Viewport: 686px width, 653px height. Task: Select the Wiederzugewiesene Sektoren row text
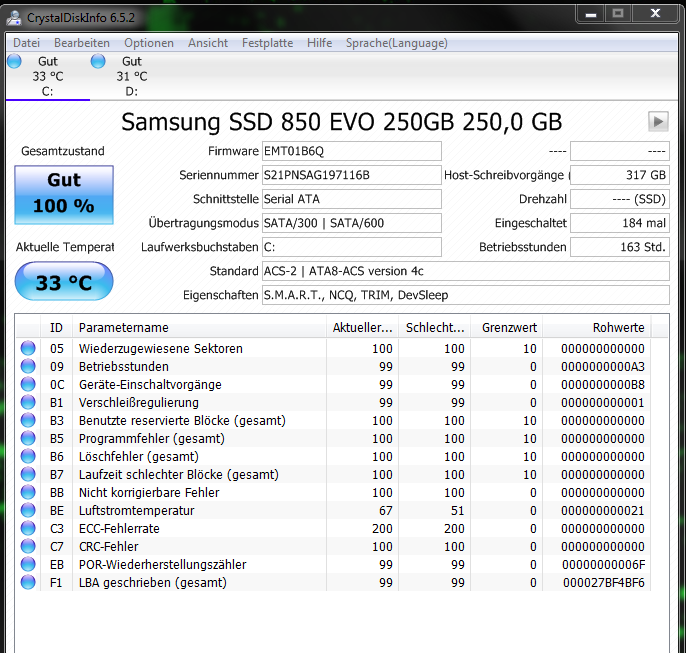[x=161, y=349]
